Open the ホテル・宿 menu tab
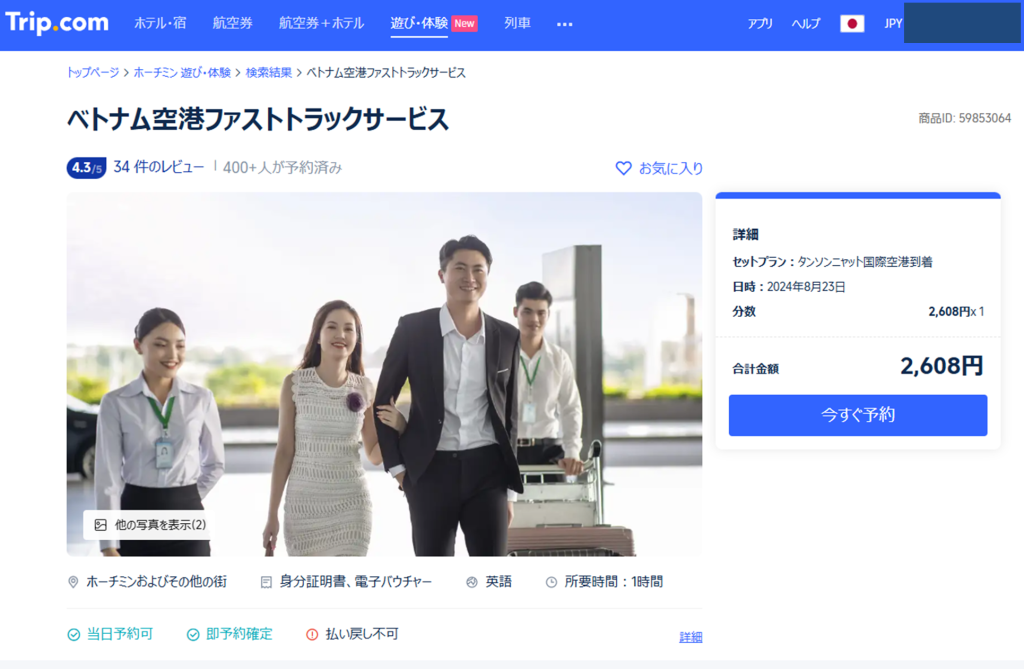This screenshot has width=1024, height=669. (160, 23)
